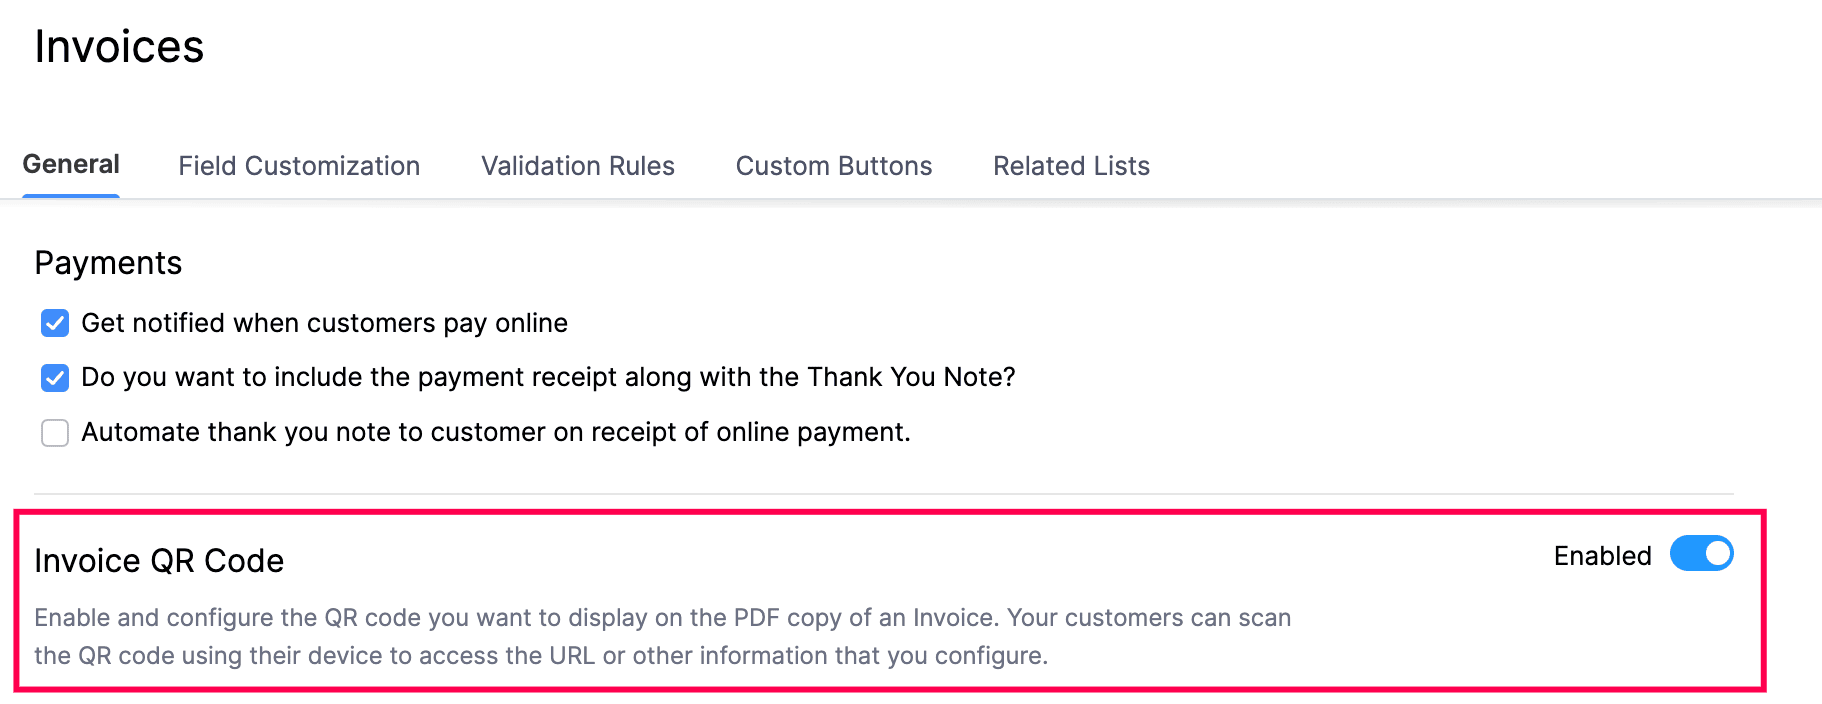This screenshot has width=1822, height=704.
Task: Click the words 'Thank You Note?' in the second option
Action: [x=911, y=377]
